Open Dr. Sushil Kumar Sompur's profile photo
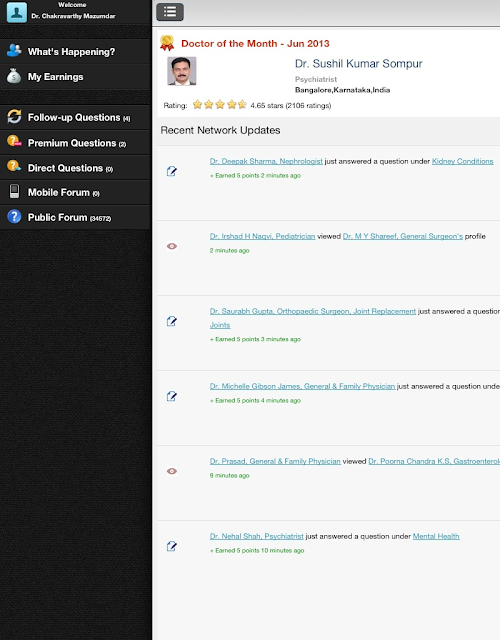Screen dimensions: 500x640 coord(182,71)
